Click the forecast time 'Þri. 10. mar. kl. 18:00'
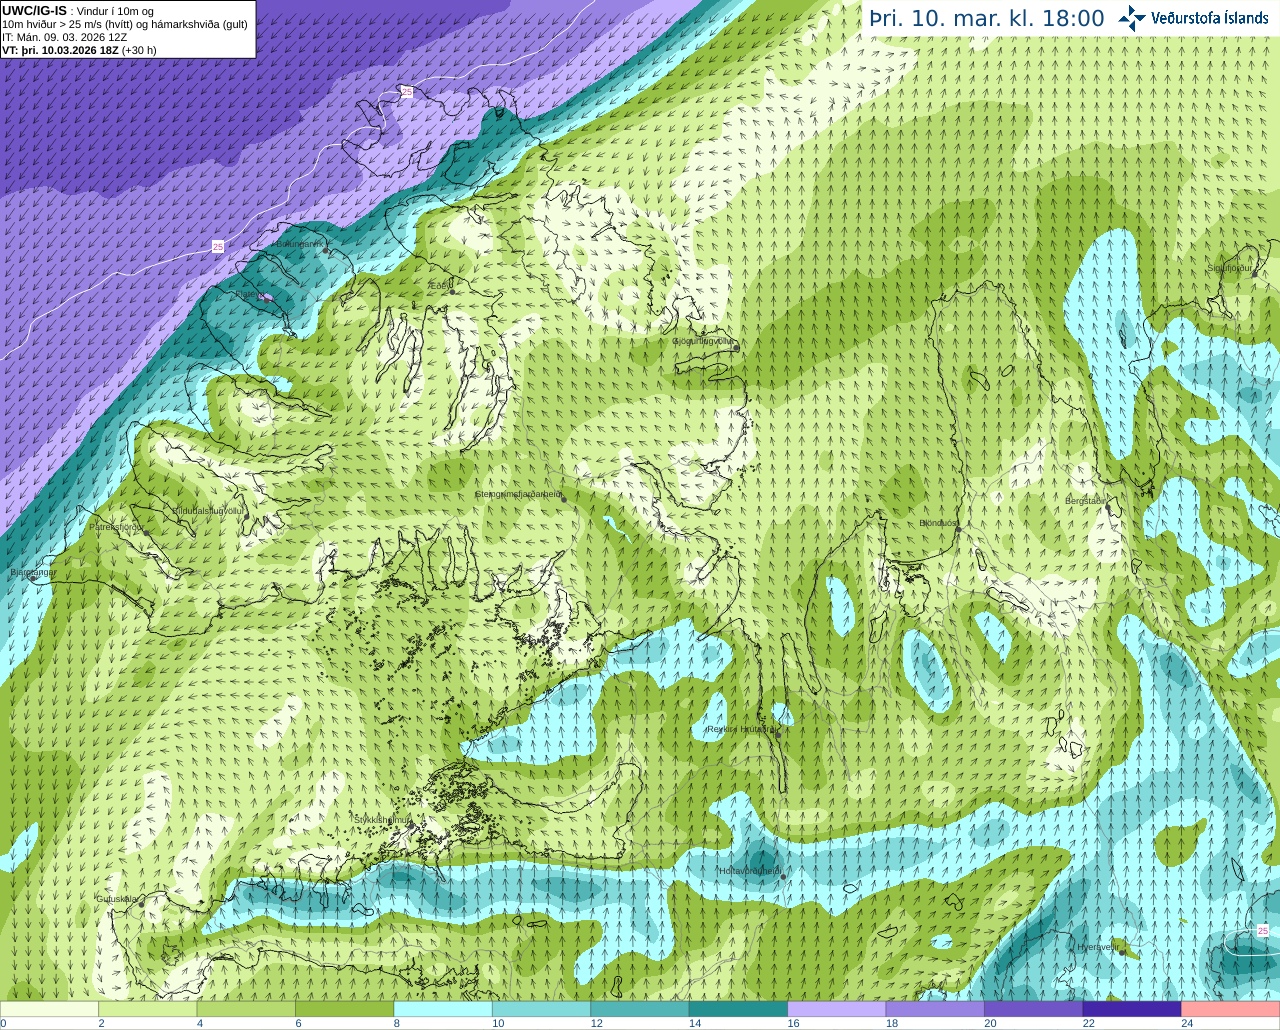Screen dimensions: 1280x1030 tap(987, 19)
